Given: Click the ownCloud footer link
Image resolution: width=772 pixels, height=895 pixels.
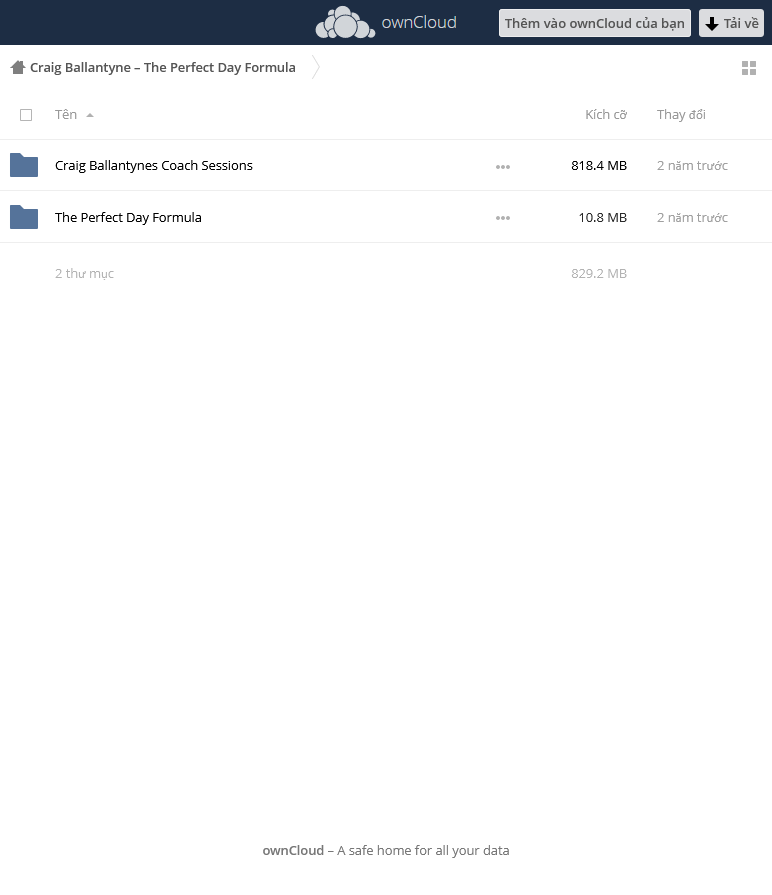Looking at the screenshot, I should (x=293, y=850).
